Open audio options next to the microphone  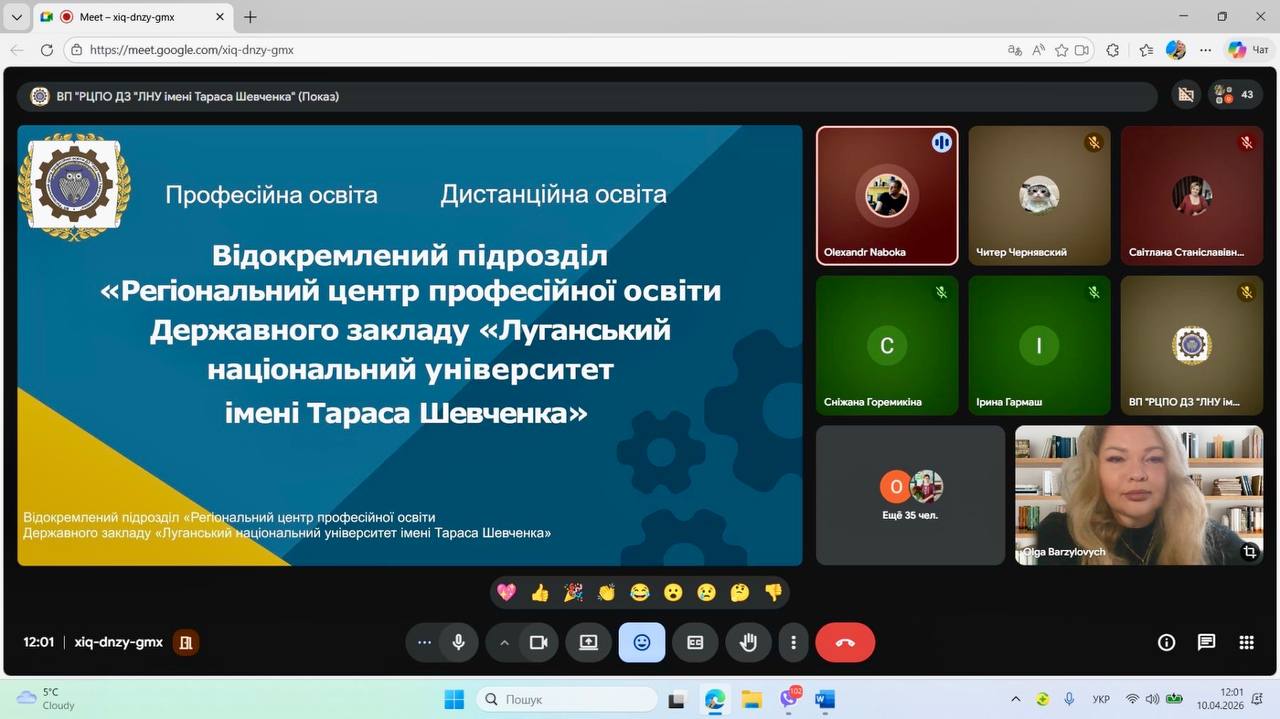(x=424, y=643)
